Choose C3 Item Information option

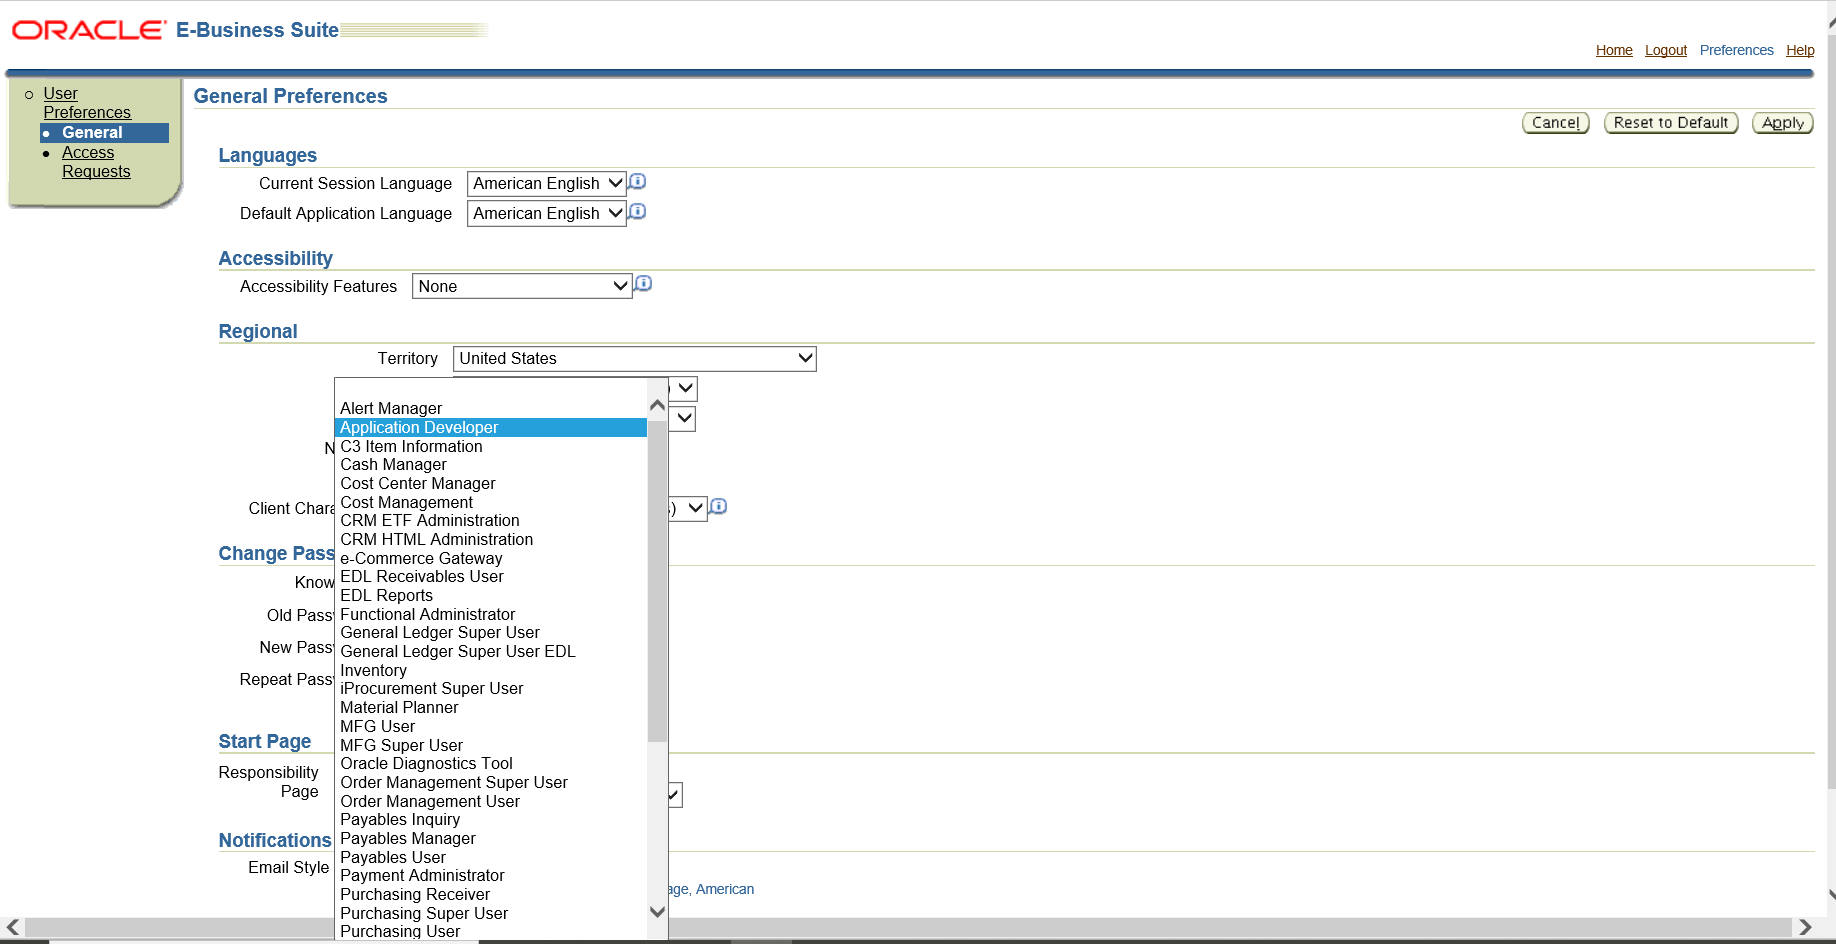click(491, 447)
